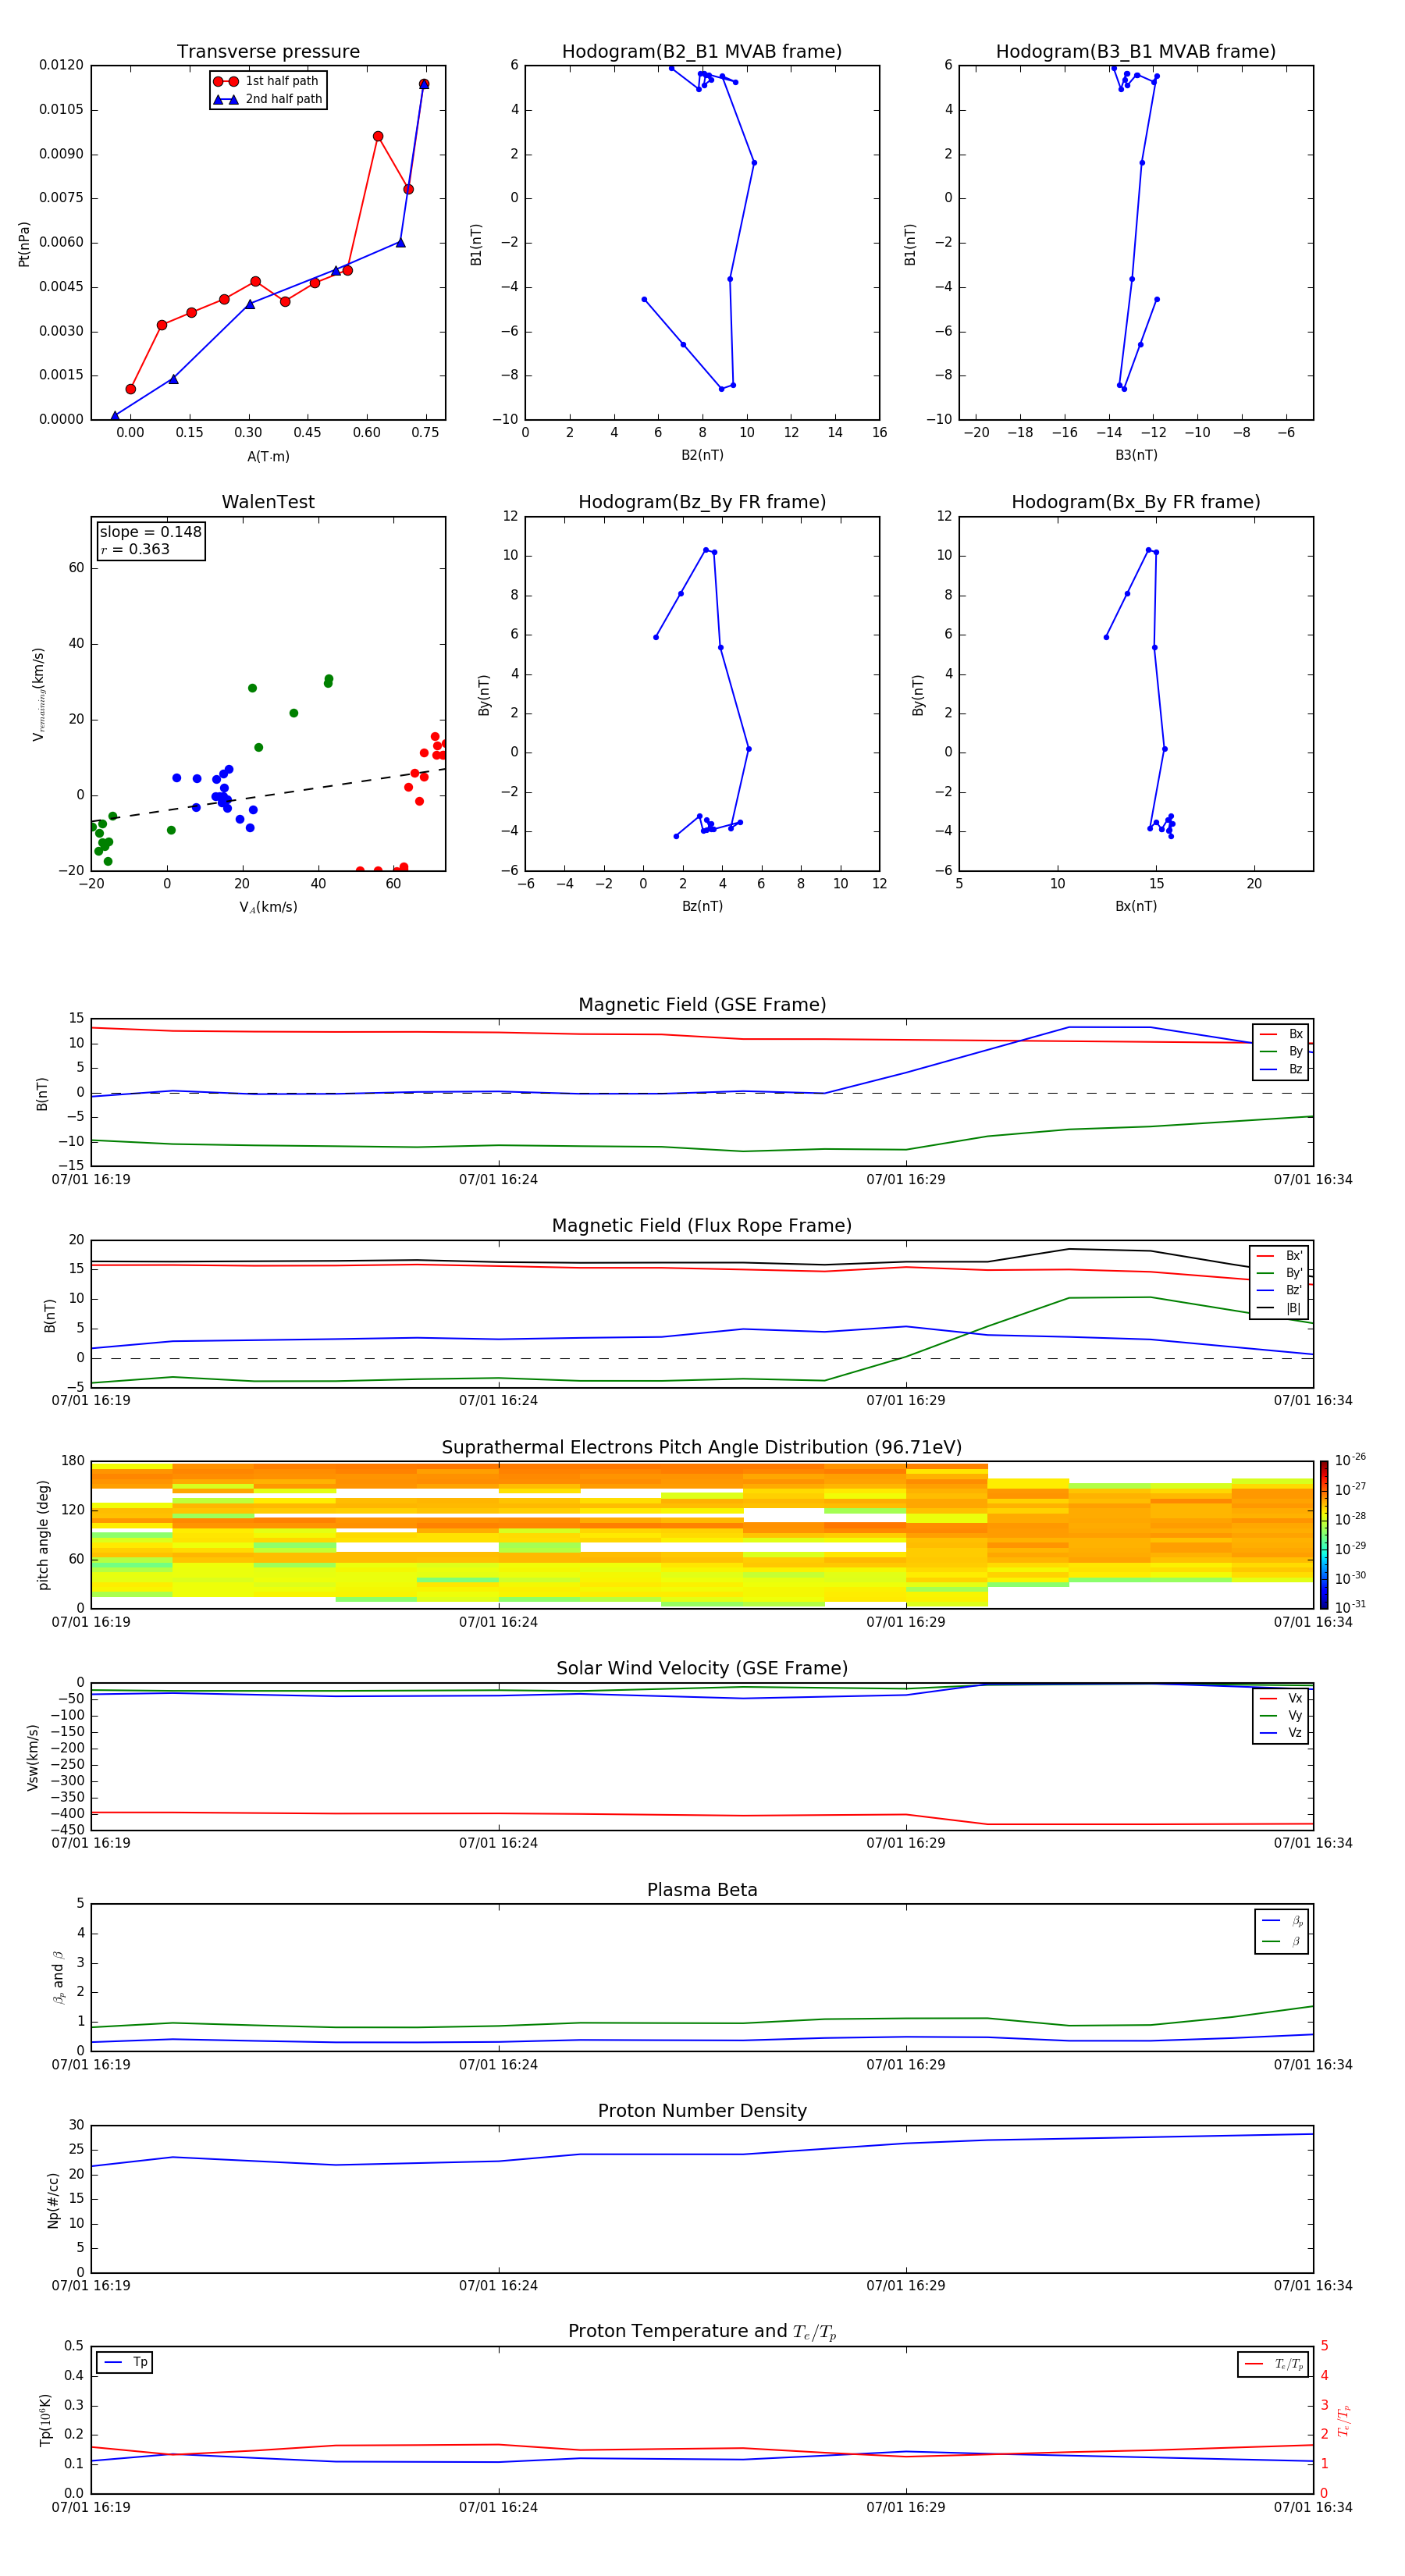Click the 'pitch angle (deg)' axis label
Viewport: 1405px width, 2576px height.
(x=43, y=1535)
